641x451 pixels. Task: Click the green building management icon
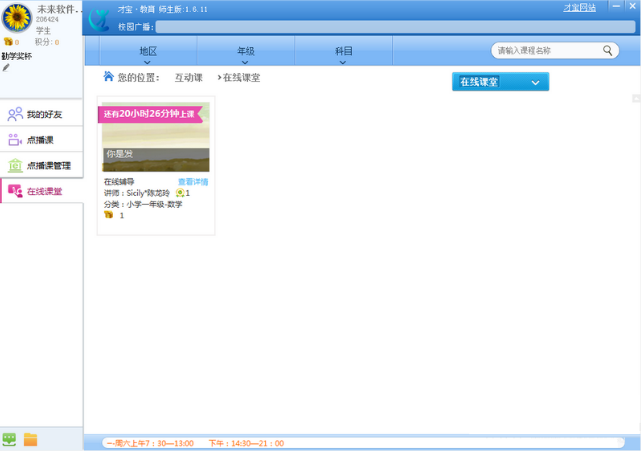coord(15,166)
